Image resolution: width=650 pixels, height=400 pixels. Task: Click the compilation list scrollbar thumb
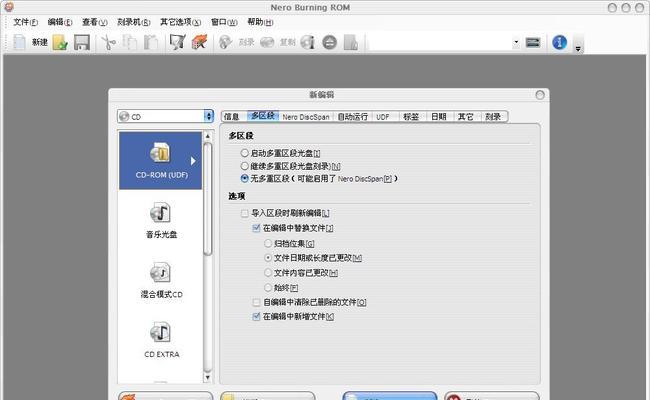208,199
